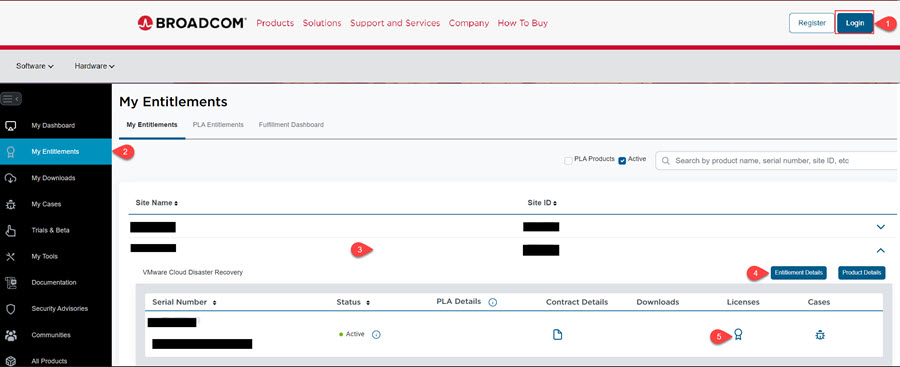Image resolution: width=900 pixels, height=367 pixels.
Task: Click the My Downloads cloud icon
Action: [10, 178]
